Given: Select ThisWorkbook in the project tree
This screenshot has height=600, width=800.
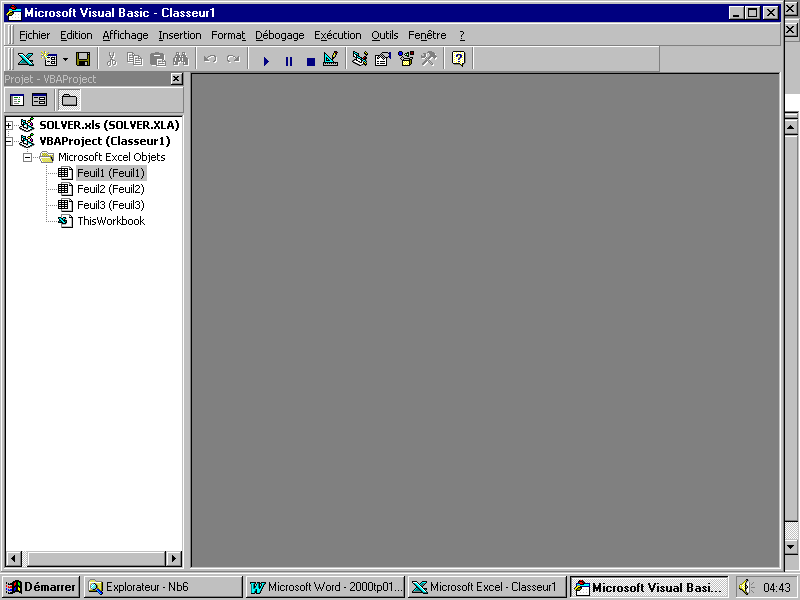Looking at the screenshot, I should 111,221.
